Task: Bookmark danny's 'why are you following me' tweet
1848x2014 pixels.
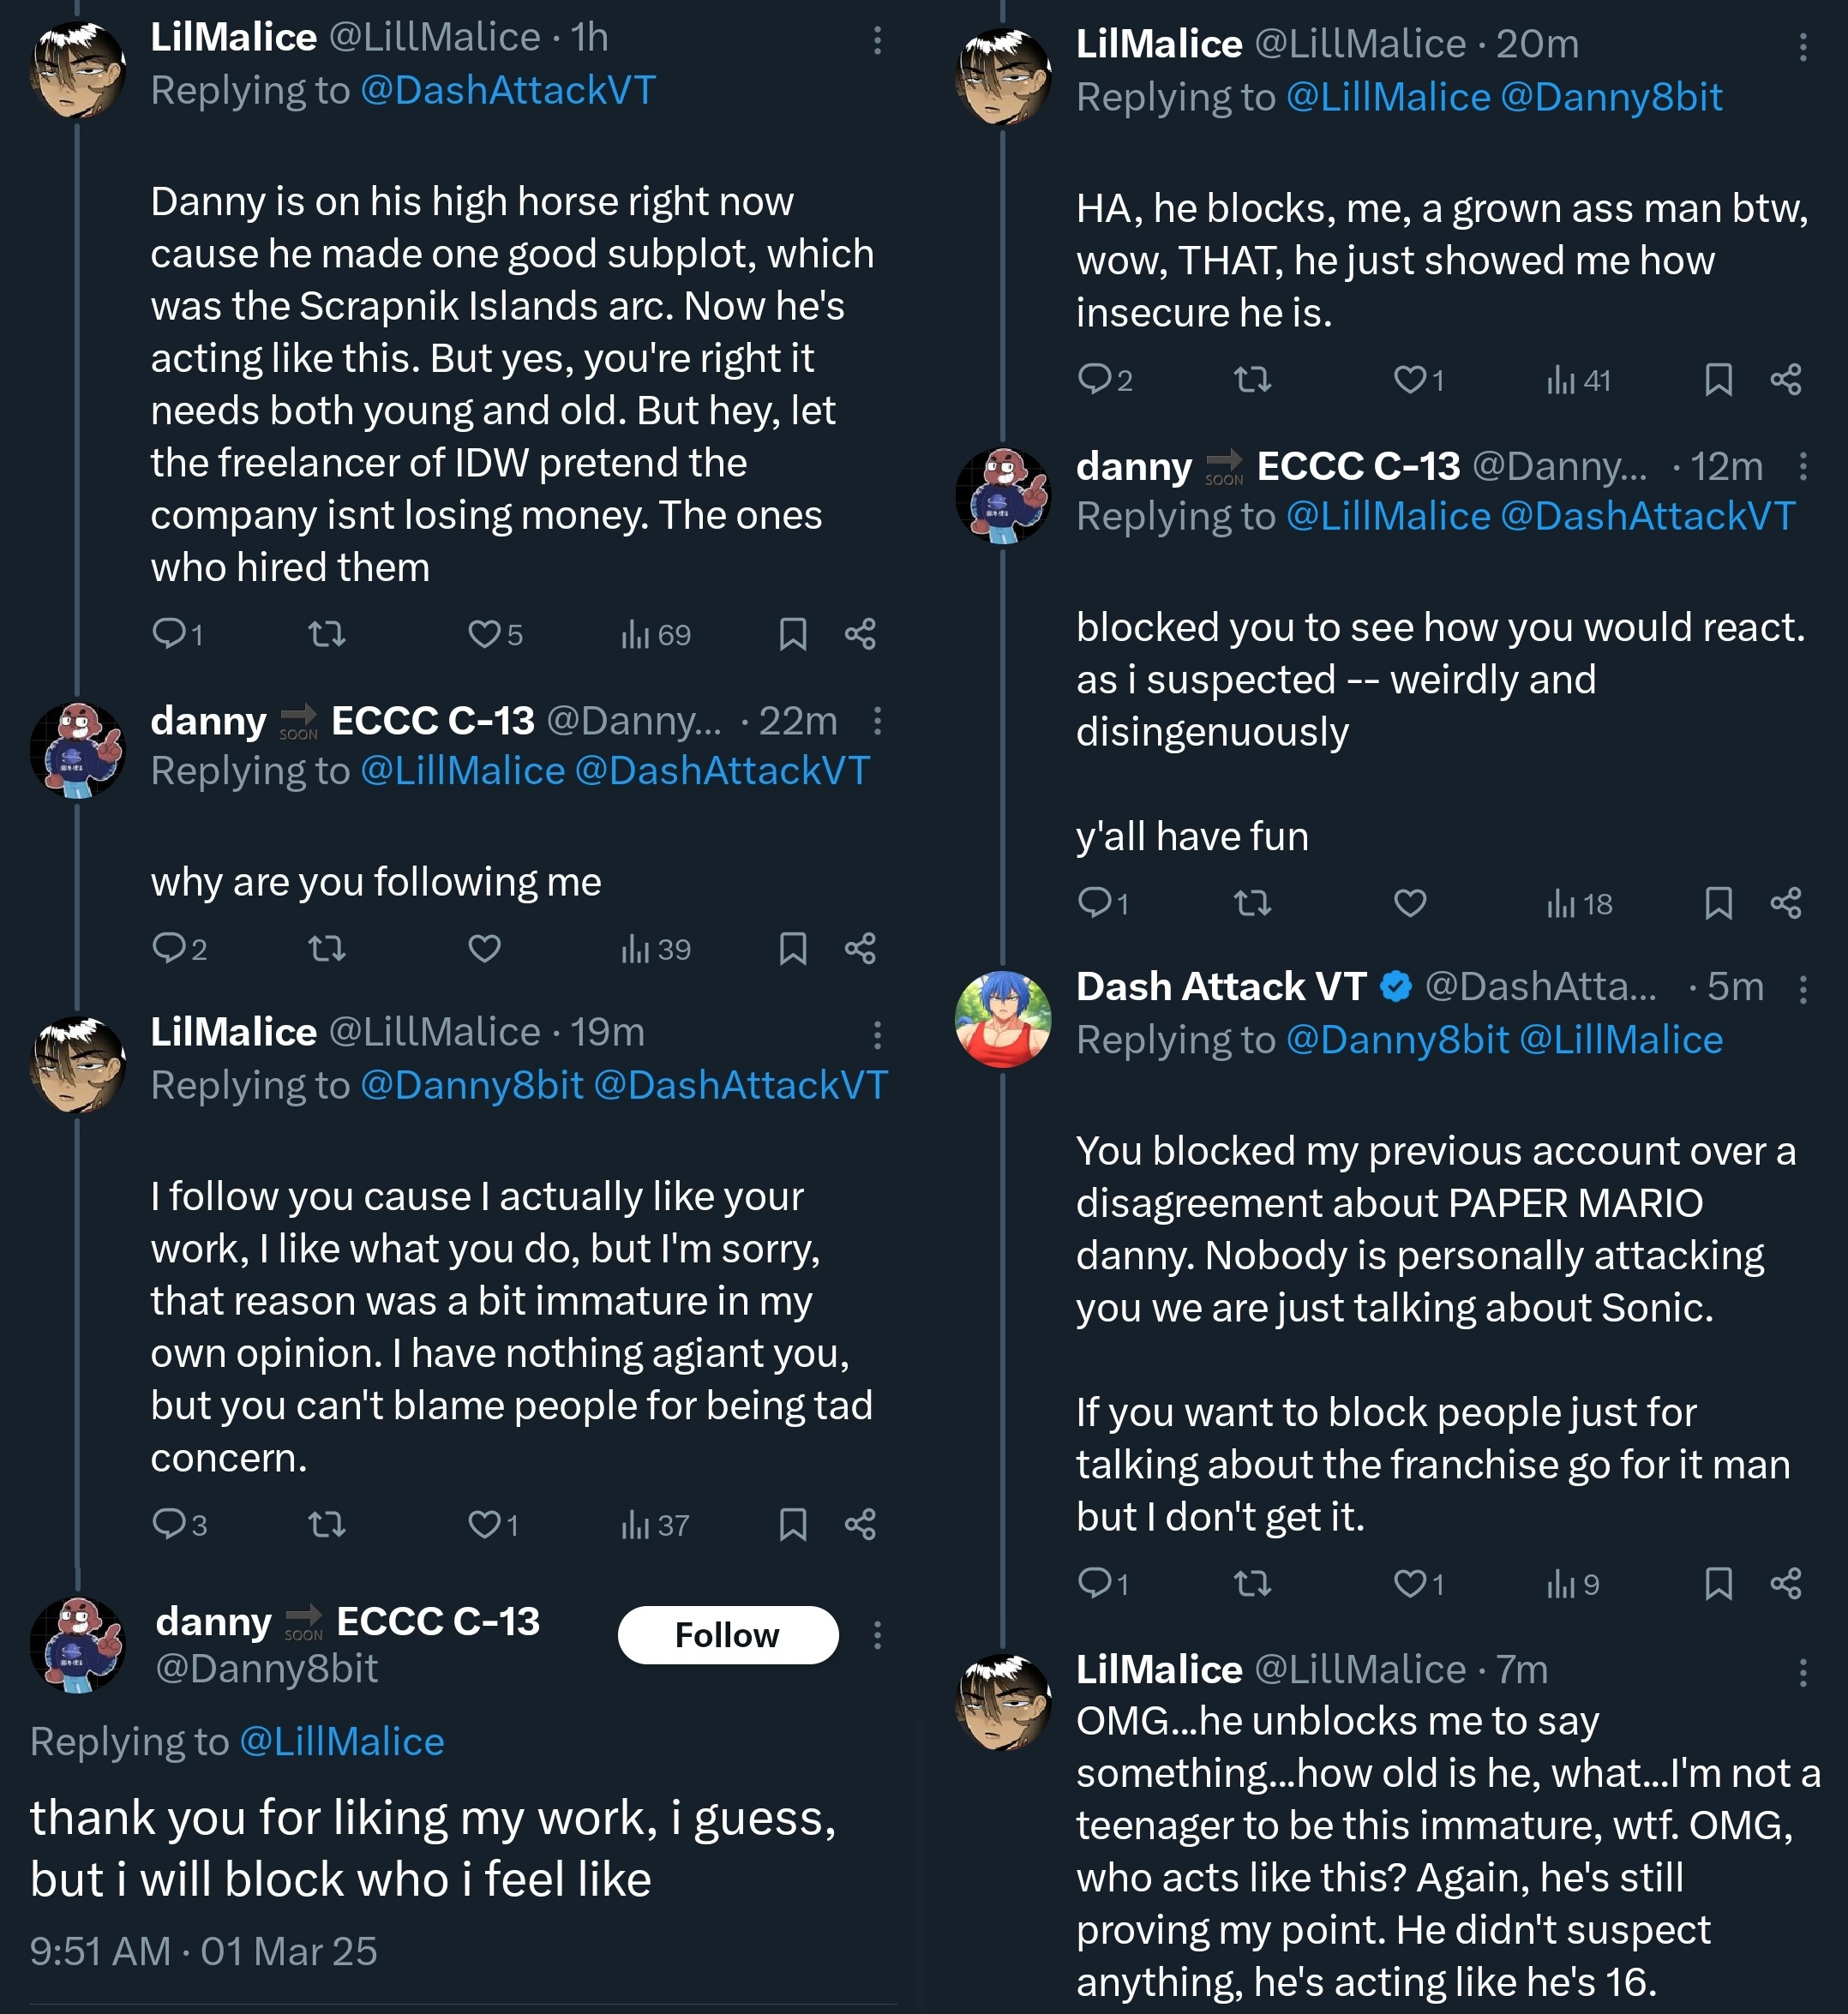Action: pos(793,948)
